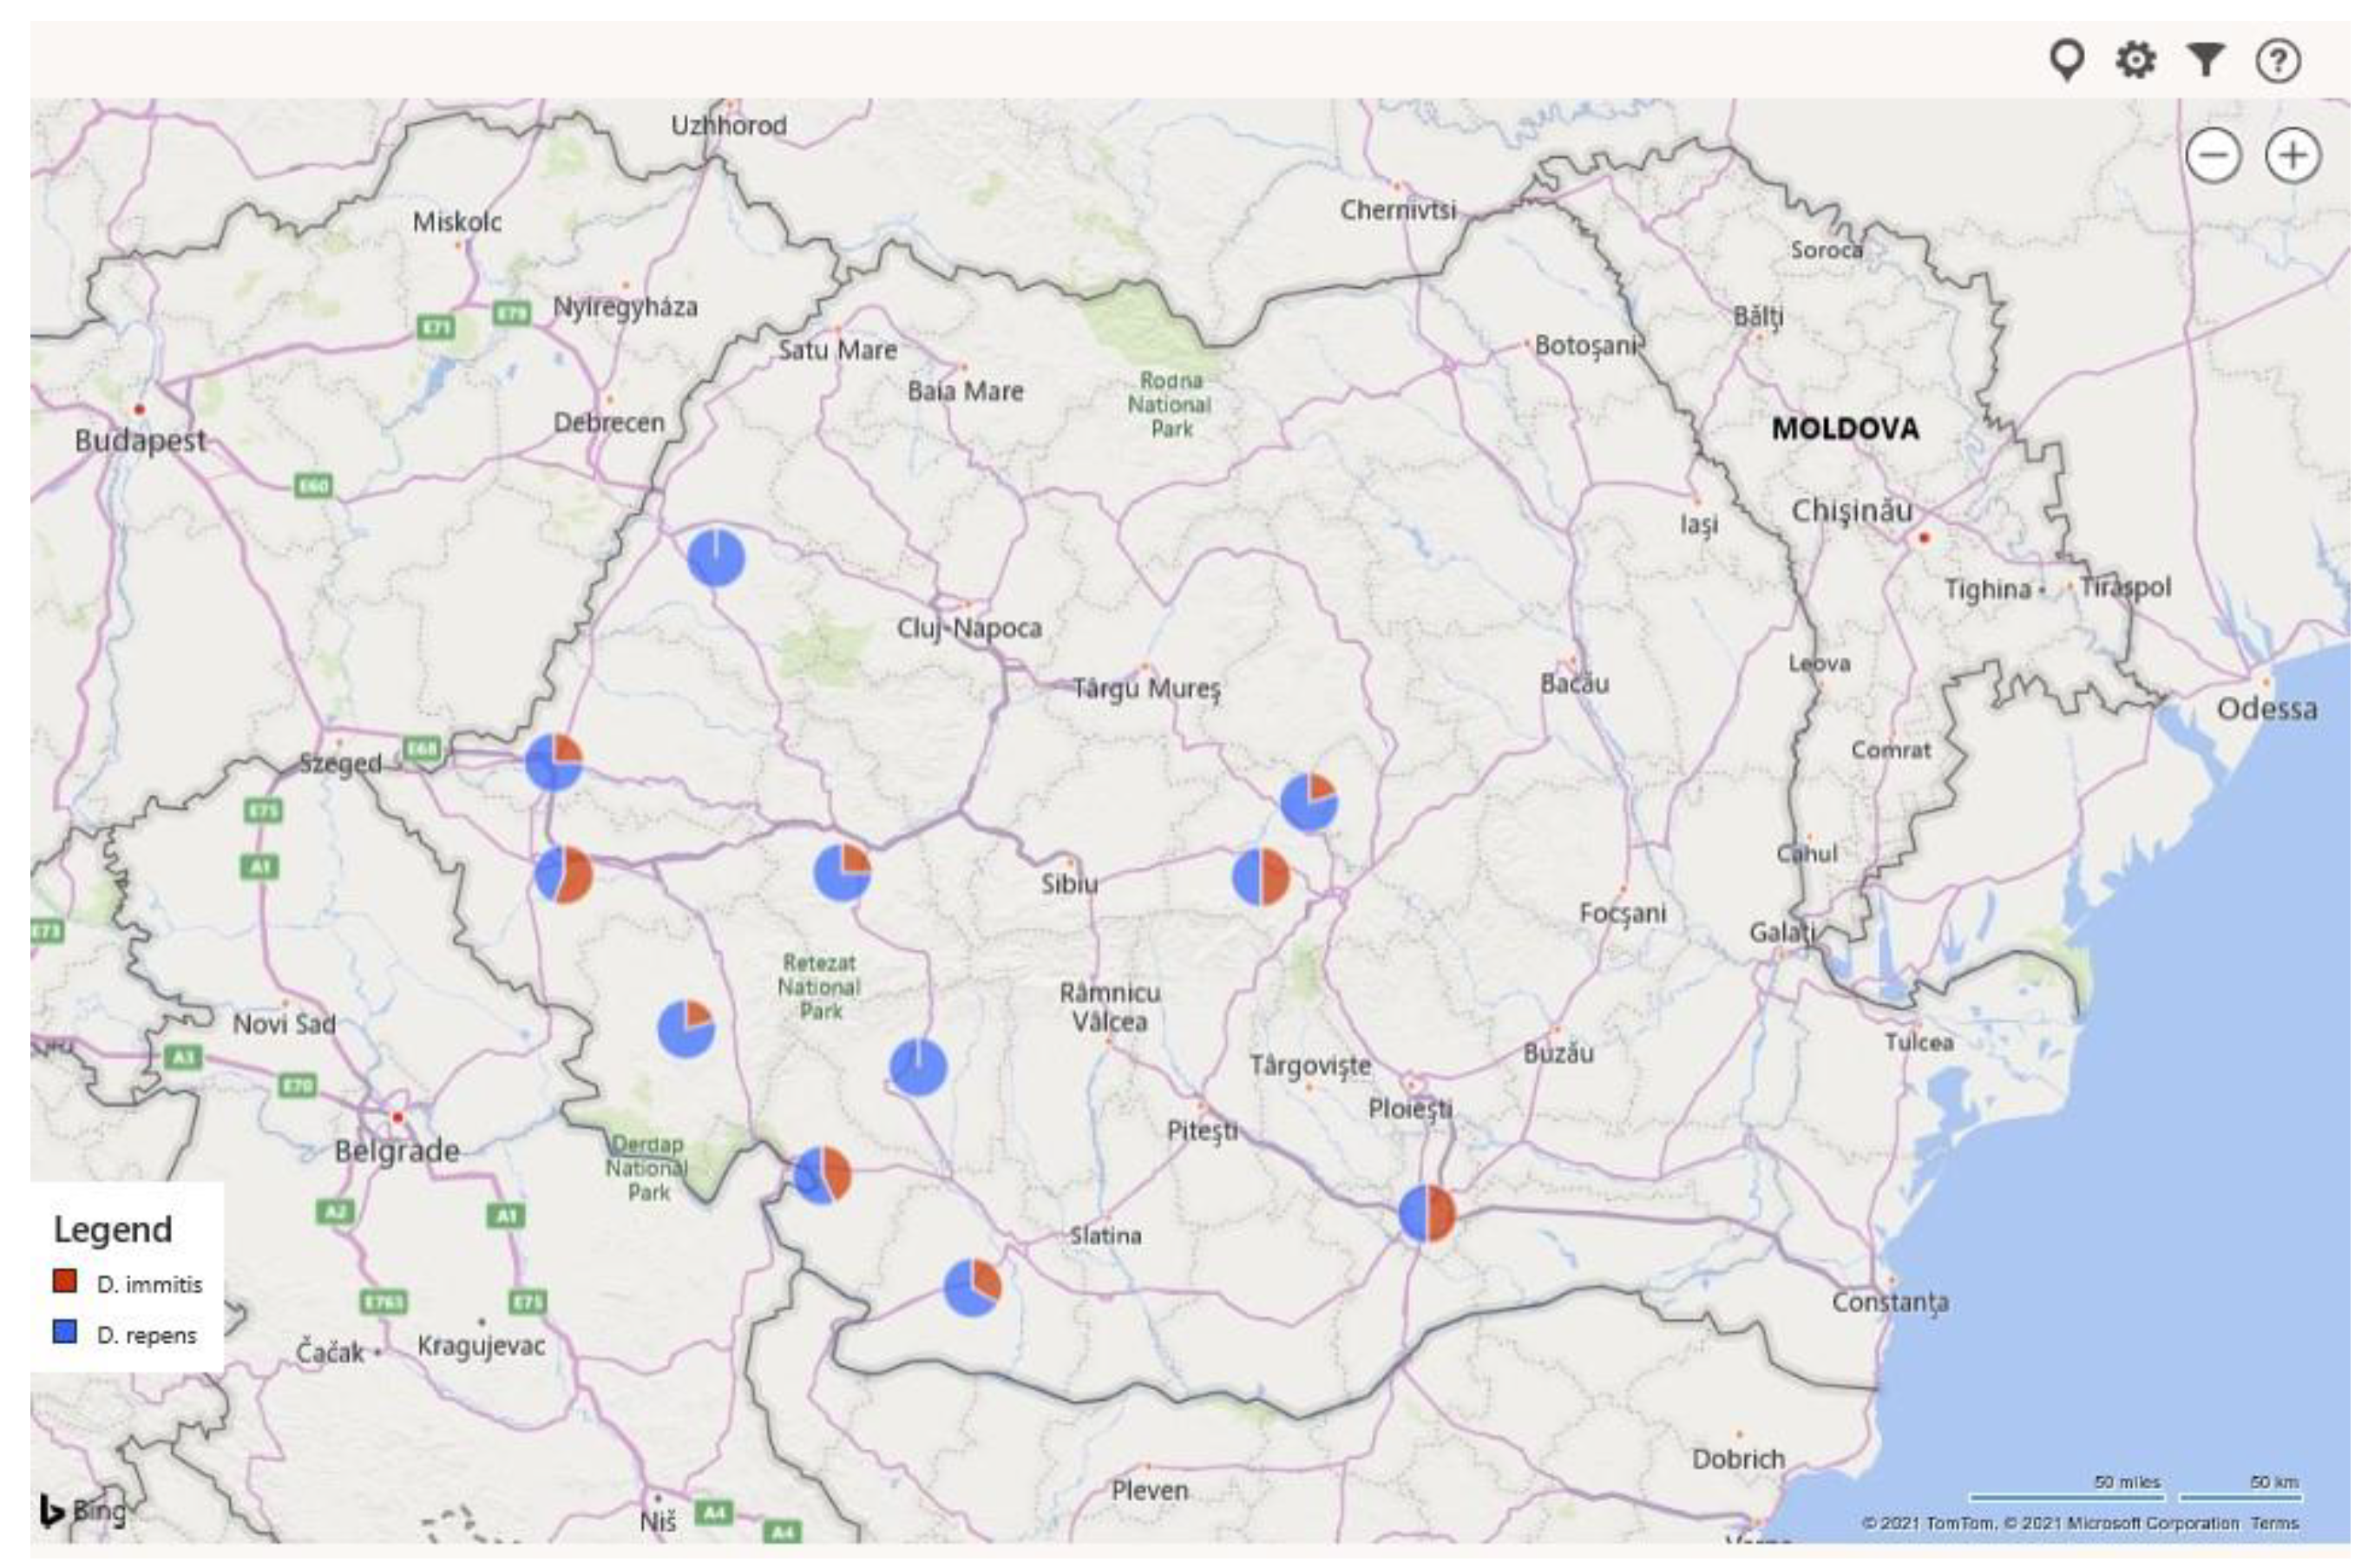Select the all-blue pie chart near Cluj-Napoca
The height and width of the screenshot is (1568, 2368).
tap(715, 558)
